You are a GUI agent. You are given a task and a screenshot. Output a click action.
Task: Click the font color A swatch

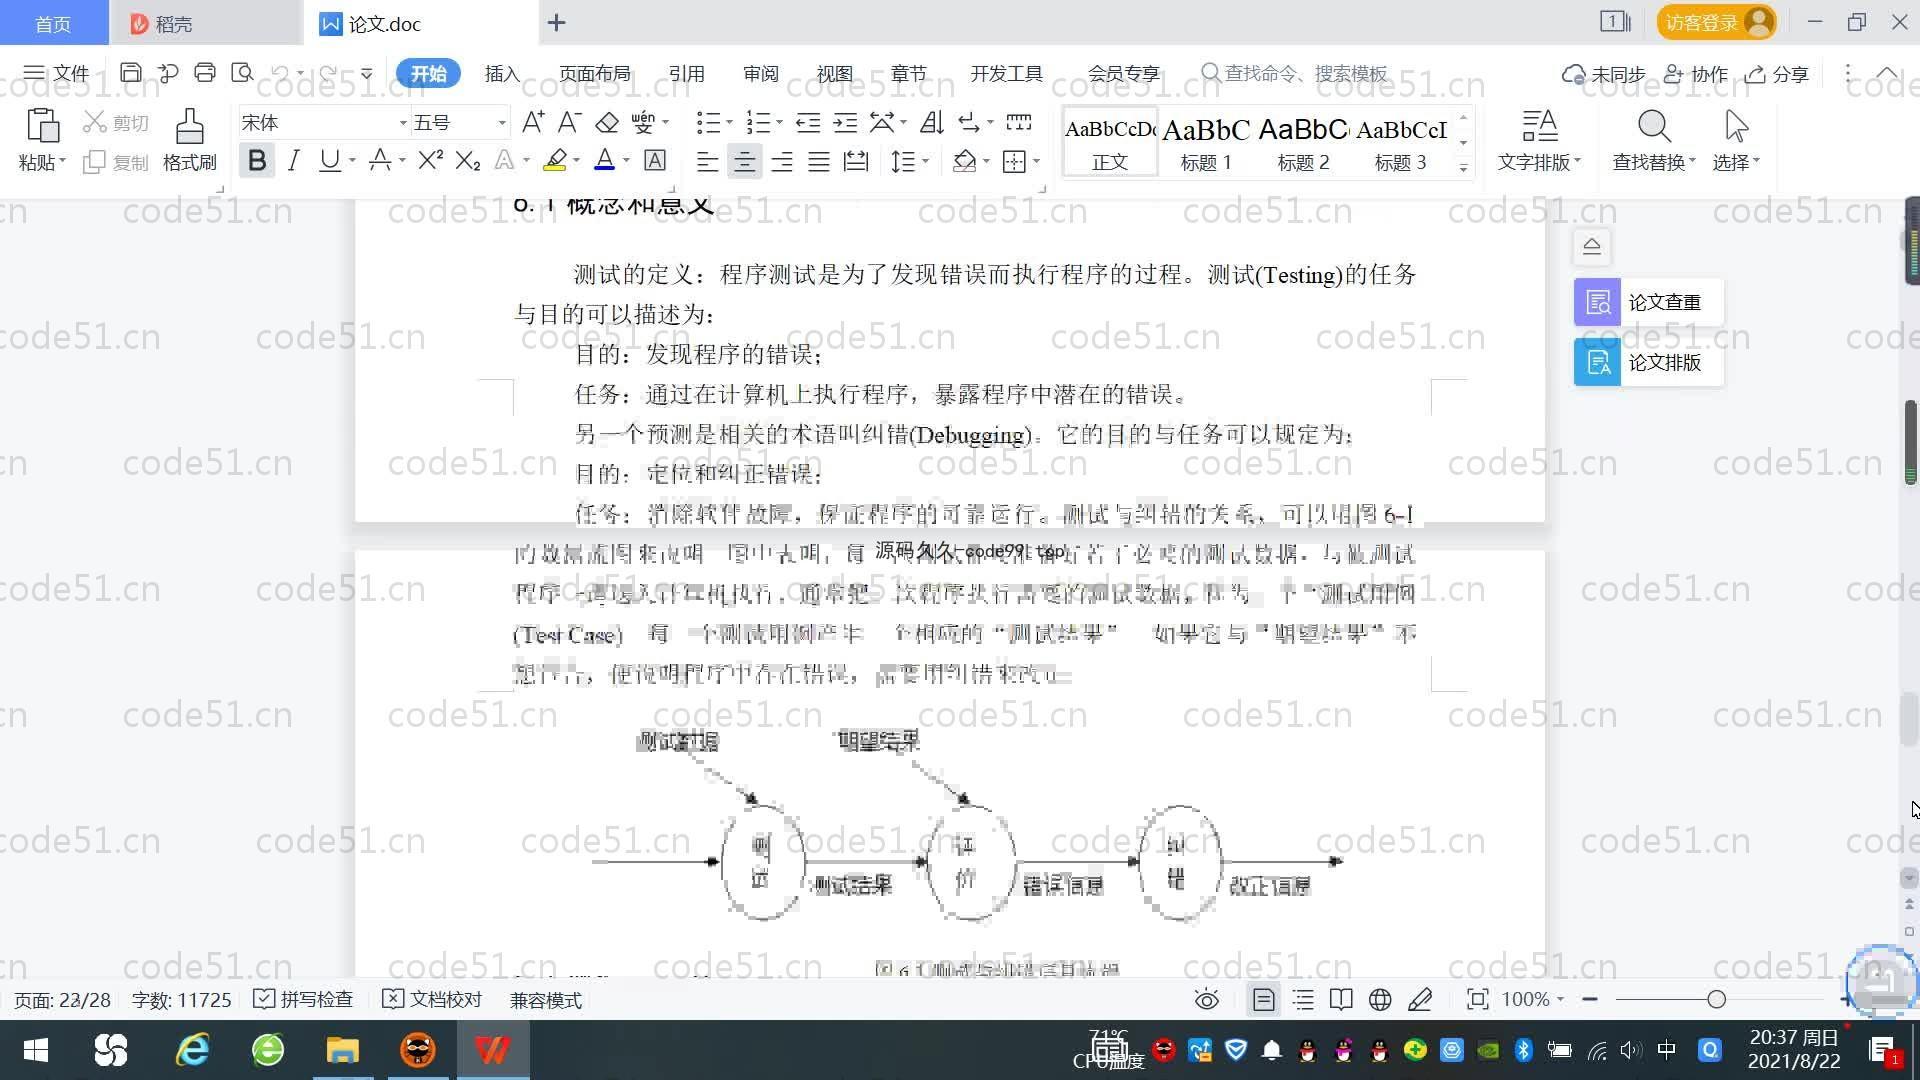(604, 160)
